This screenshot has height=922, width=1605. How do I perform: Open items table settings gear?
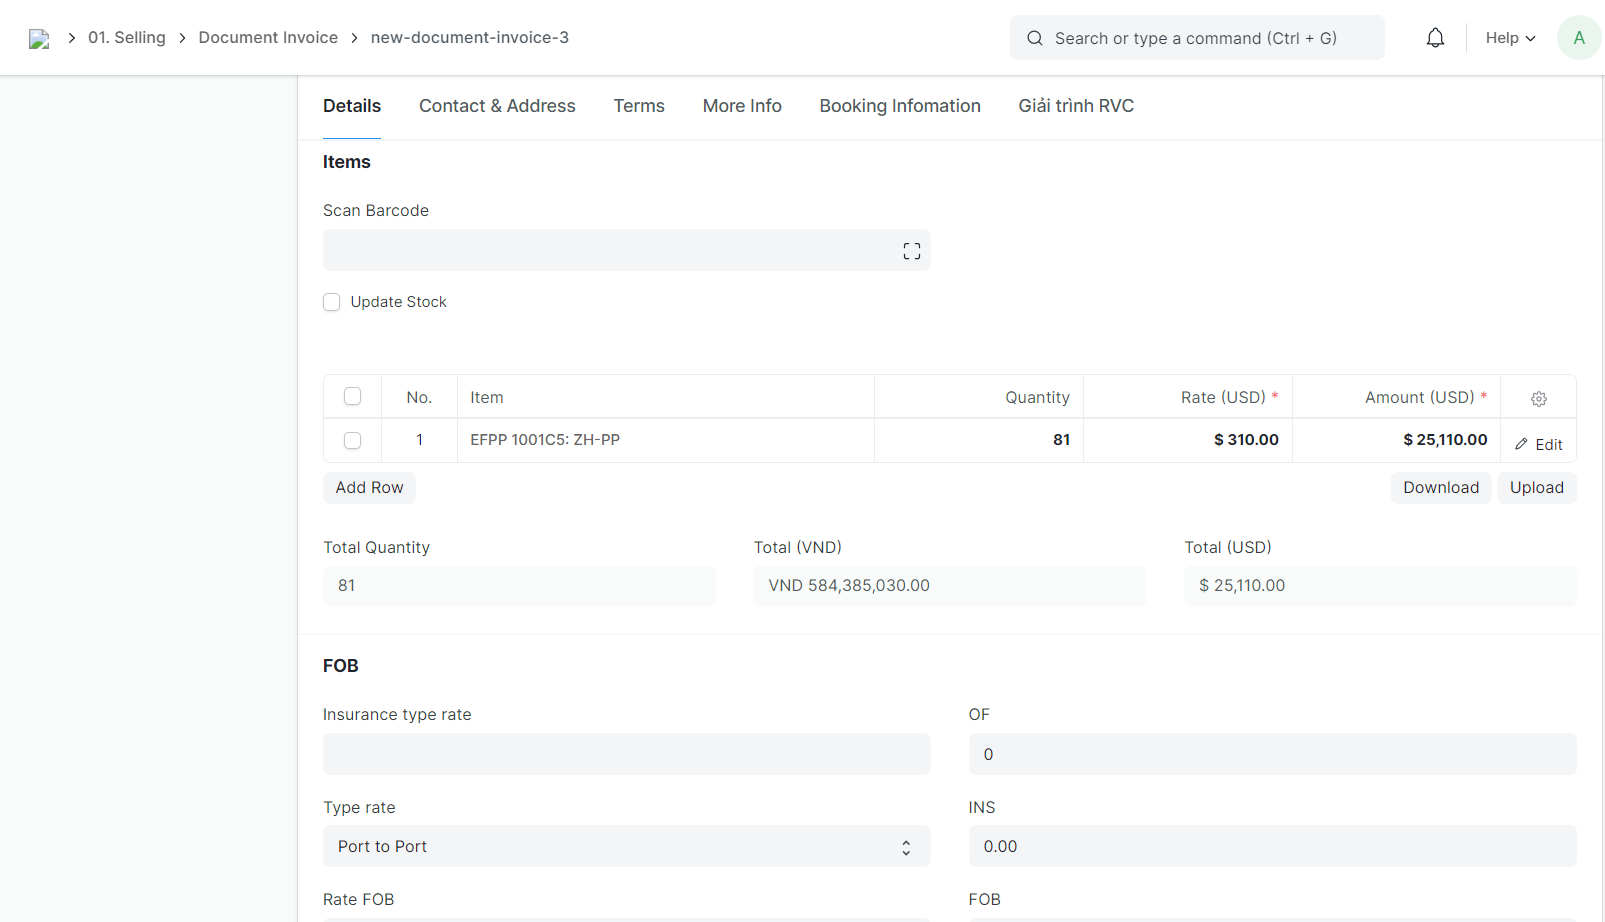(x=1538, y=398)
